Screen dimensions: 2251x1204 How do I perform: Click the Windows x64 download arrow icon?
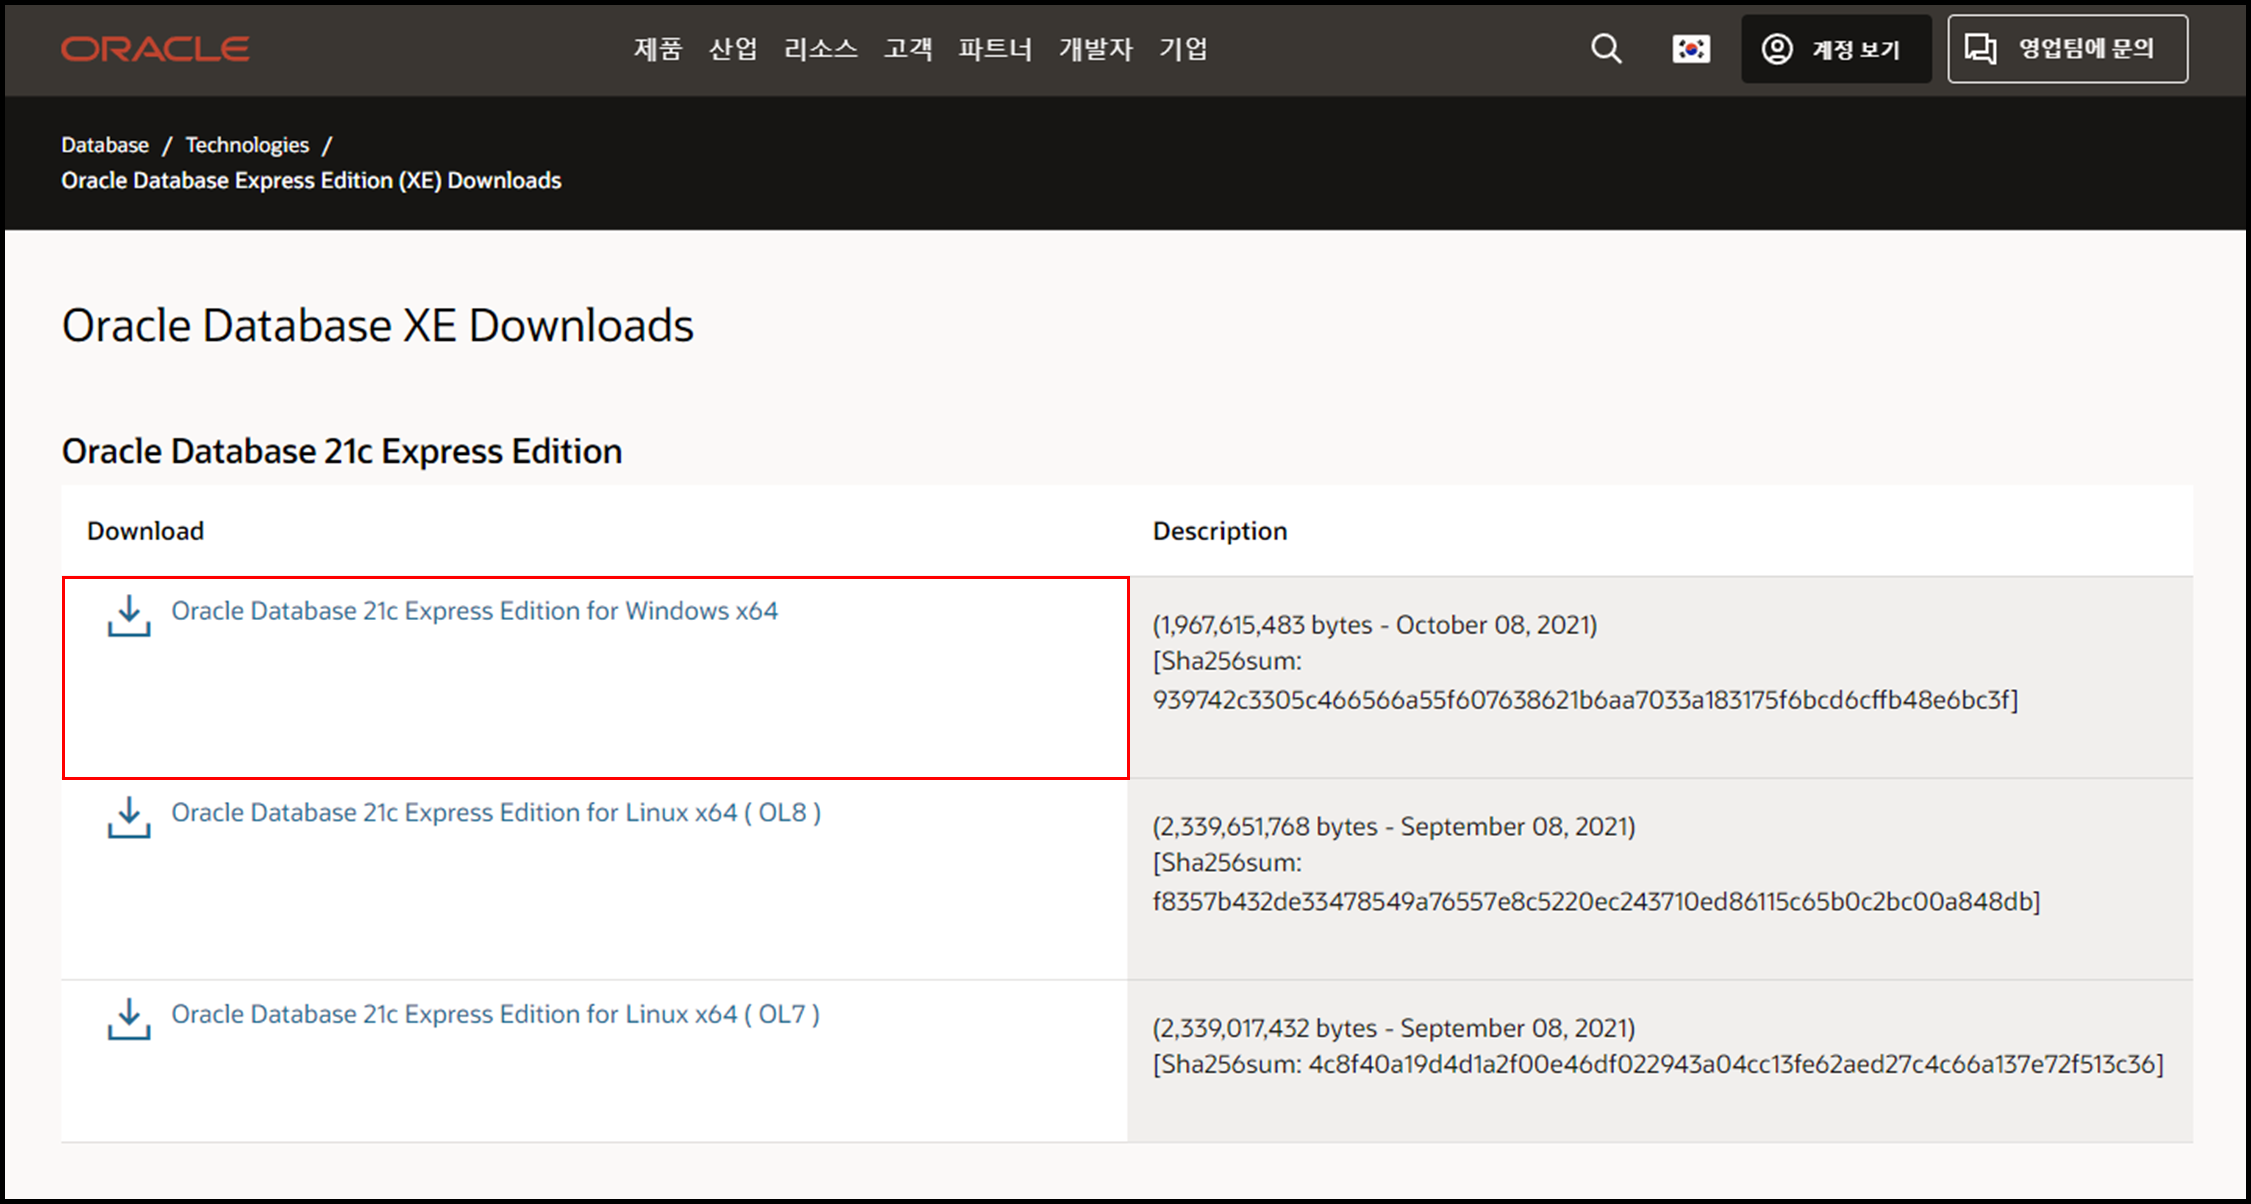(x=129, y=616)
